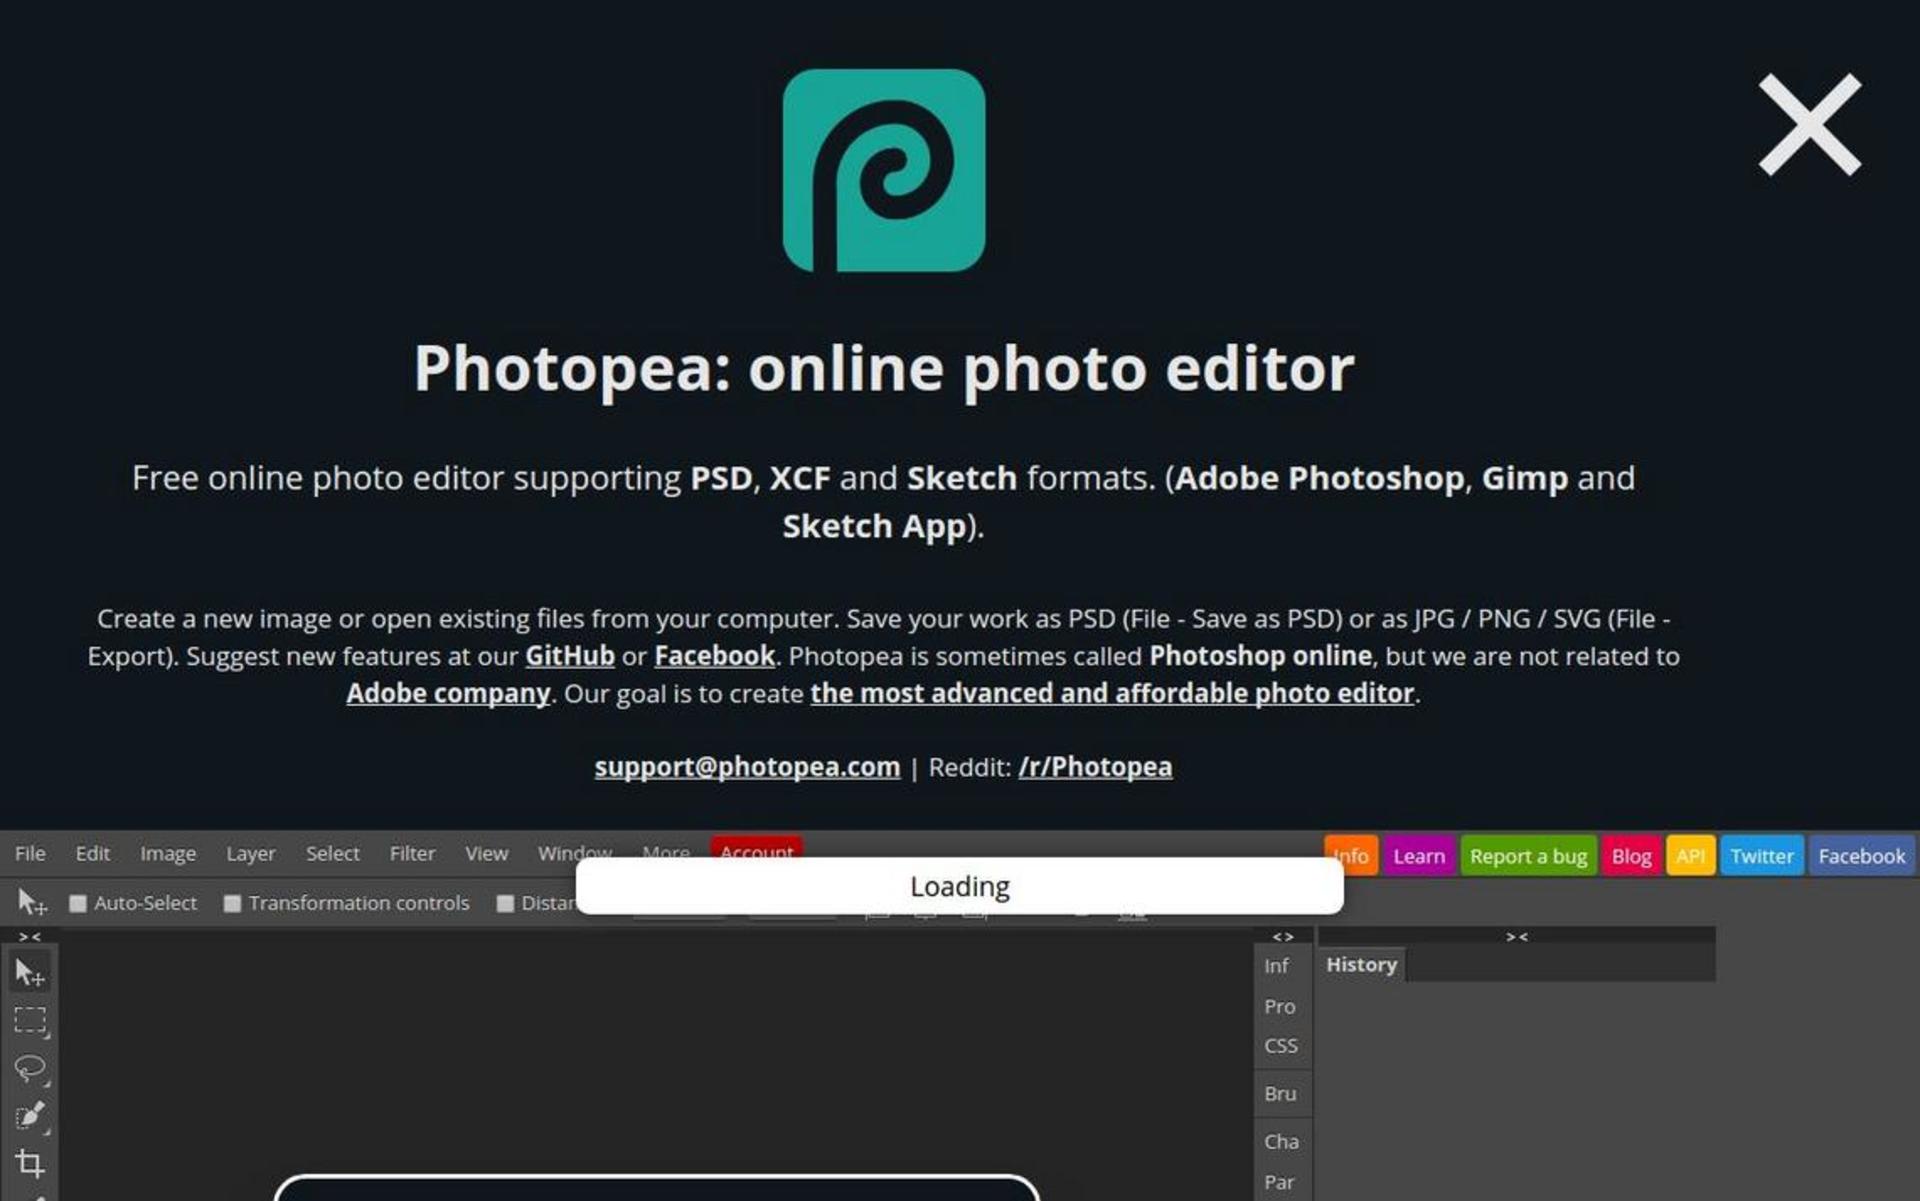Open most advanced and affordable photo editor link
Screen dimensions: 1920x1201
pos(1112,693)
